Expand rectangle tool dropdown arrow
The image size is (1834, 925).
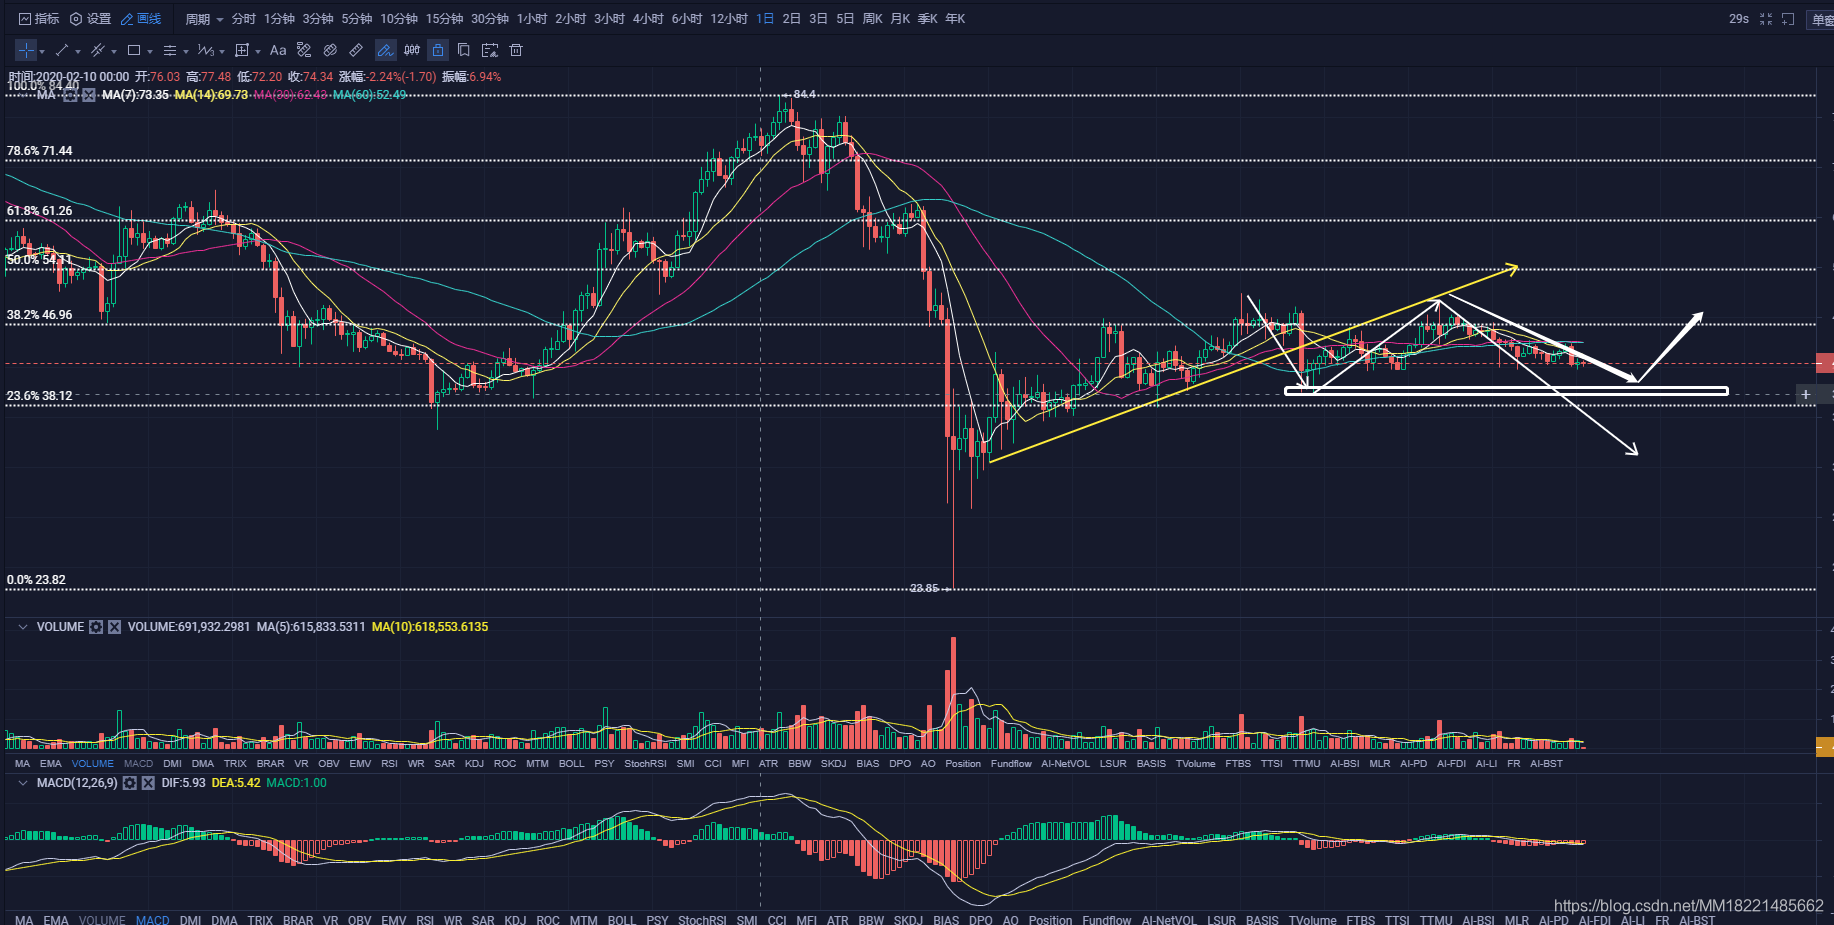(x=150, y=51)
